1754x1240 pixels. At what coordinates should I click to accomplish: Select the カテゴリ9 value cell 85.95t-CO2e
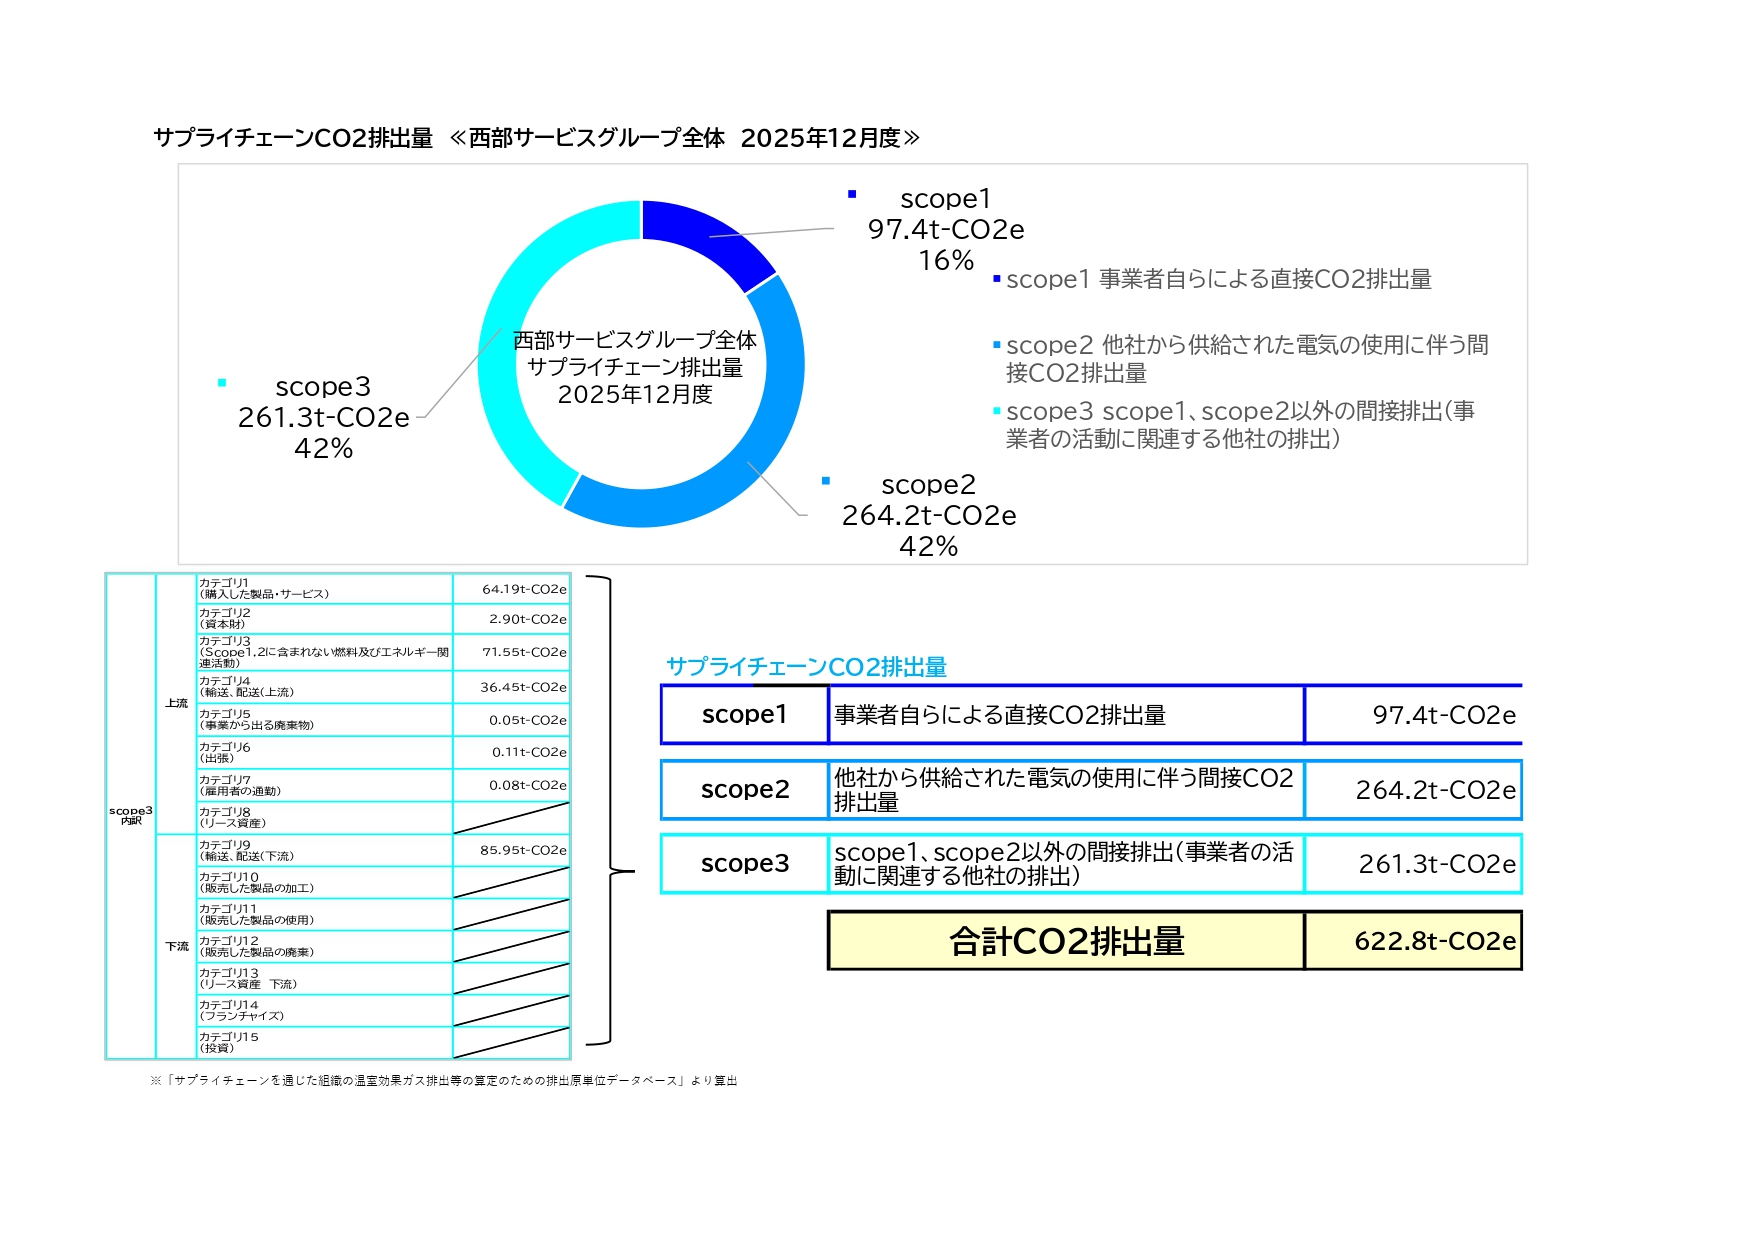tap(511, 850)
